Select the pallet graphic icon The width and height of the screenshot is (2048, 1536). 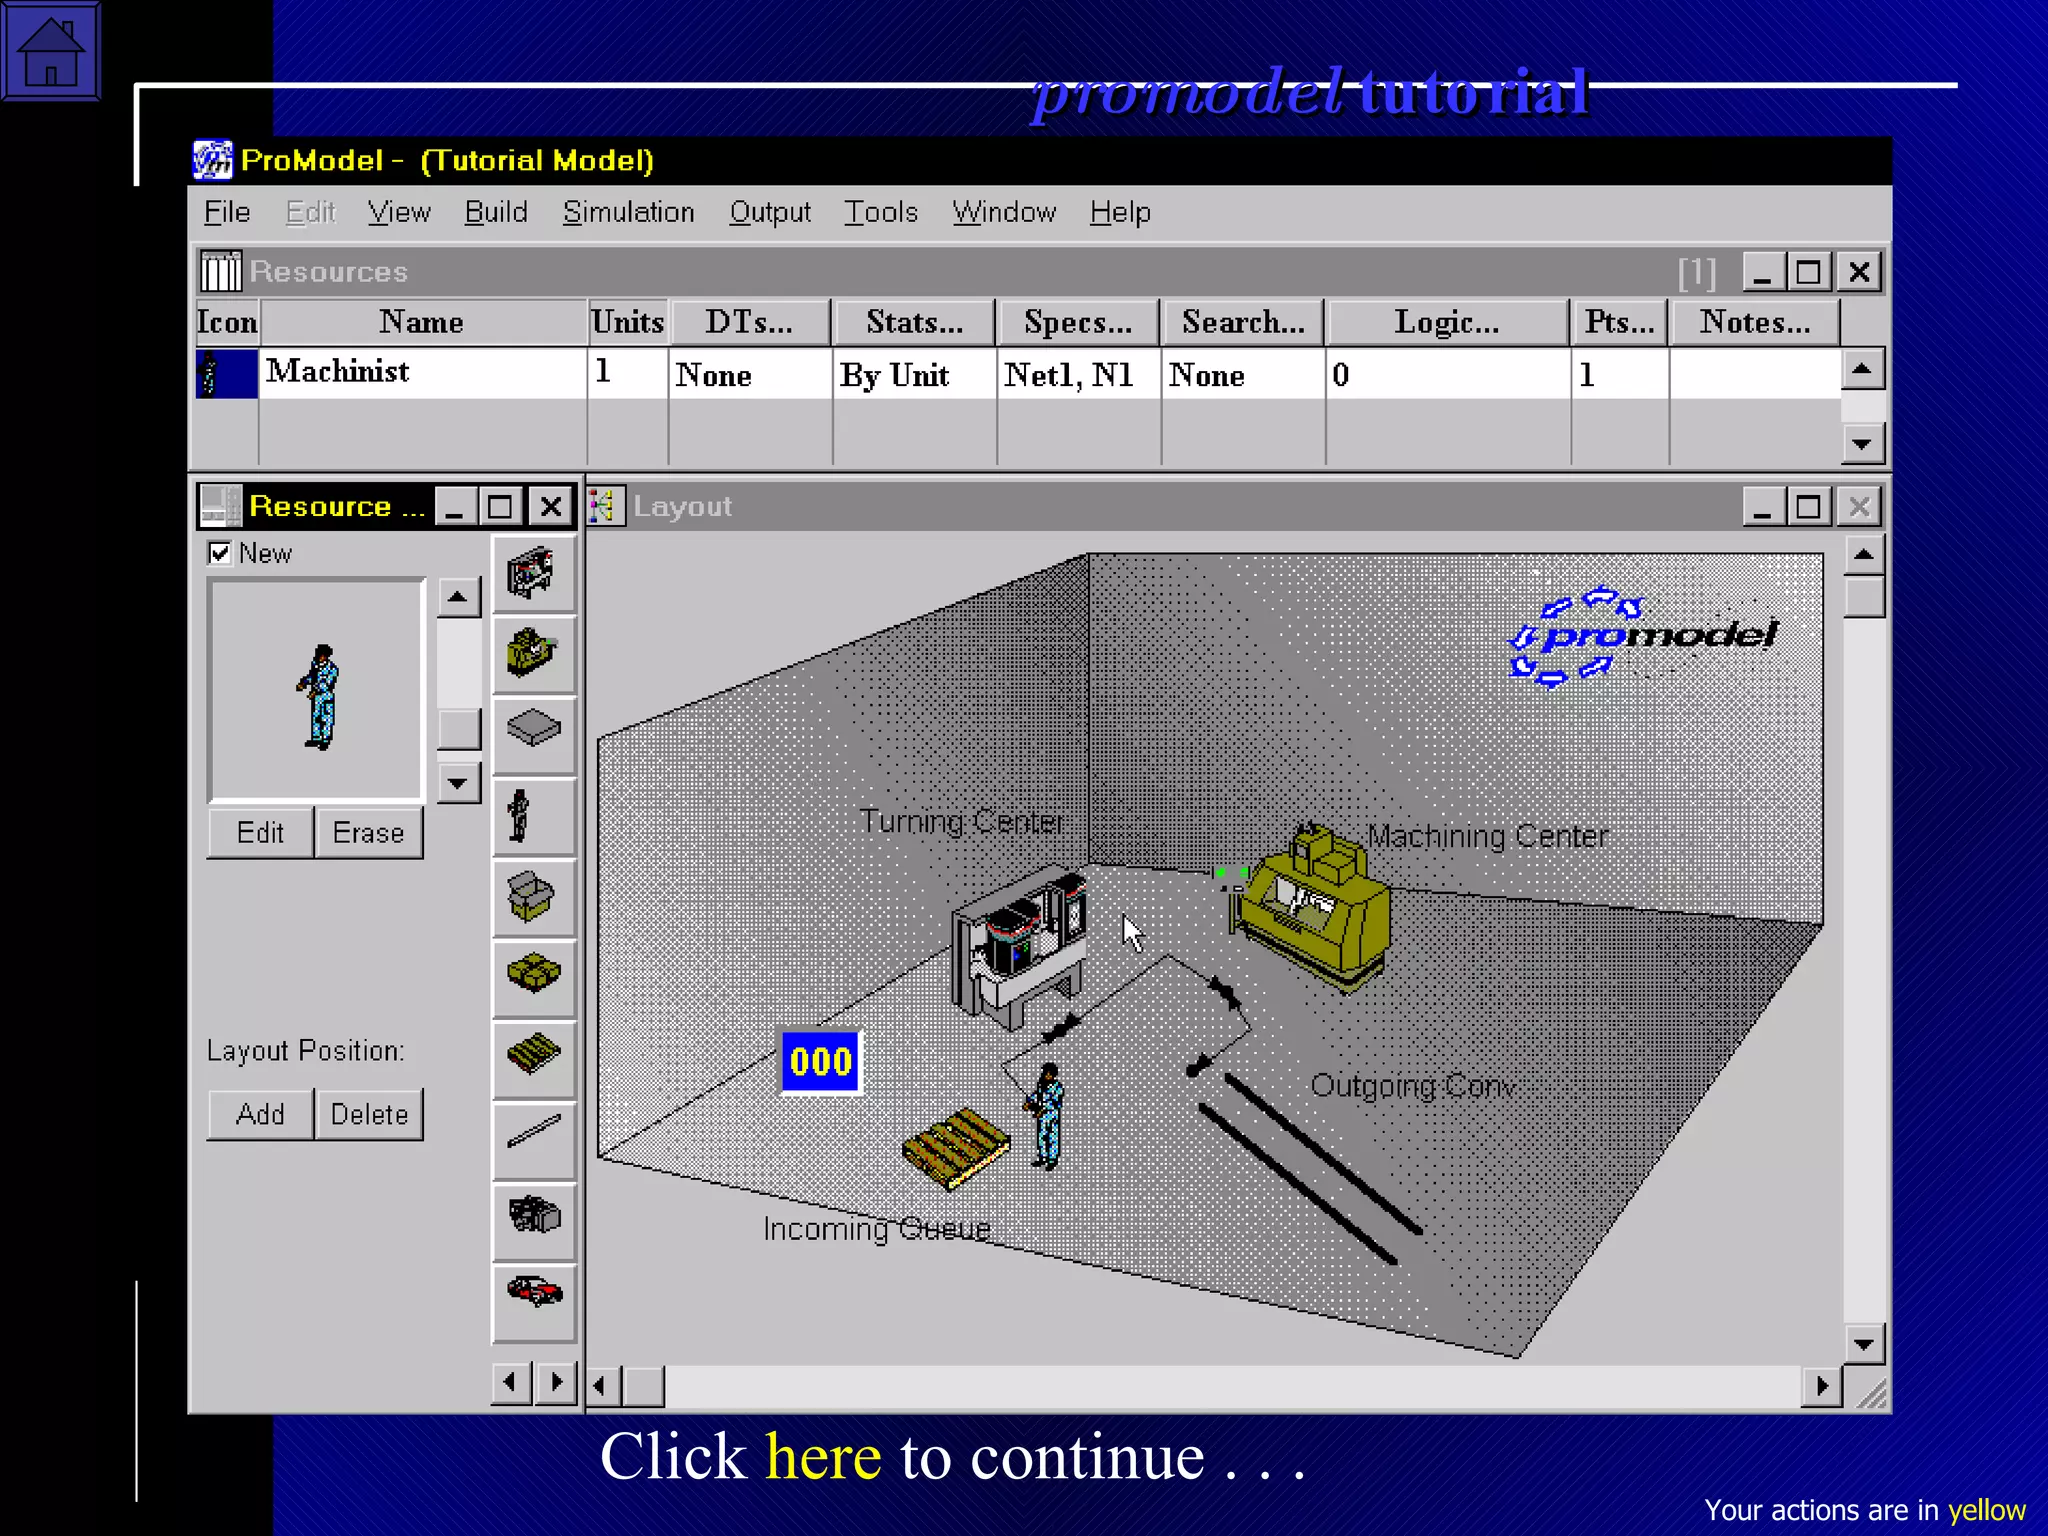tap(534, 1060)
